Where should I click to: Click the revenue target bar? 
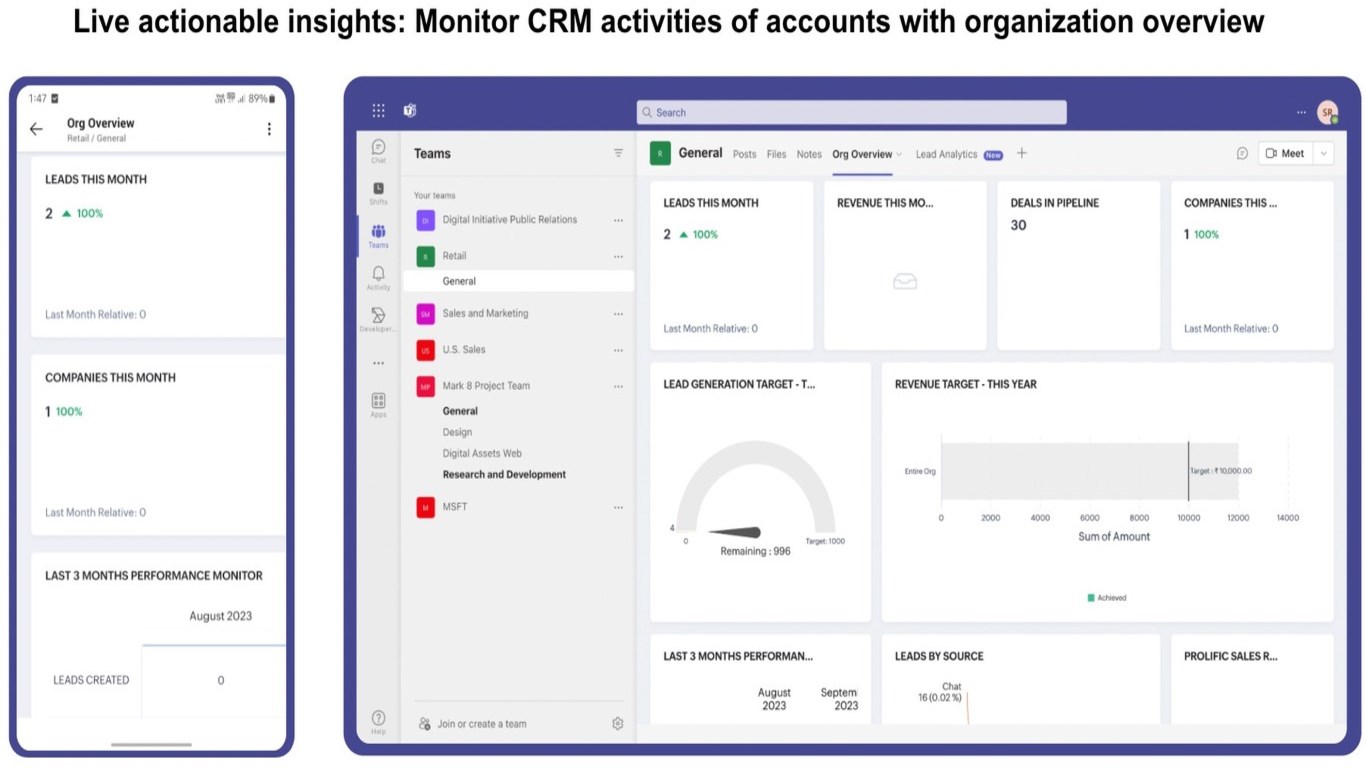point(1089,471)
